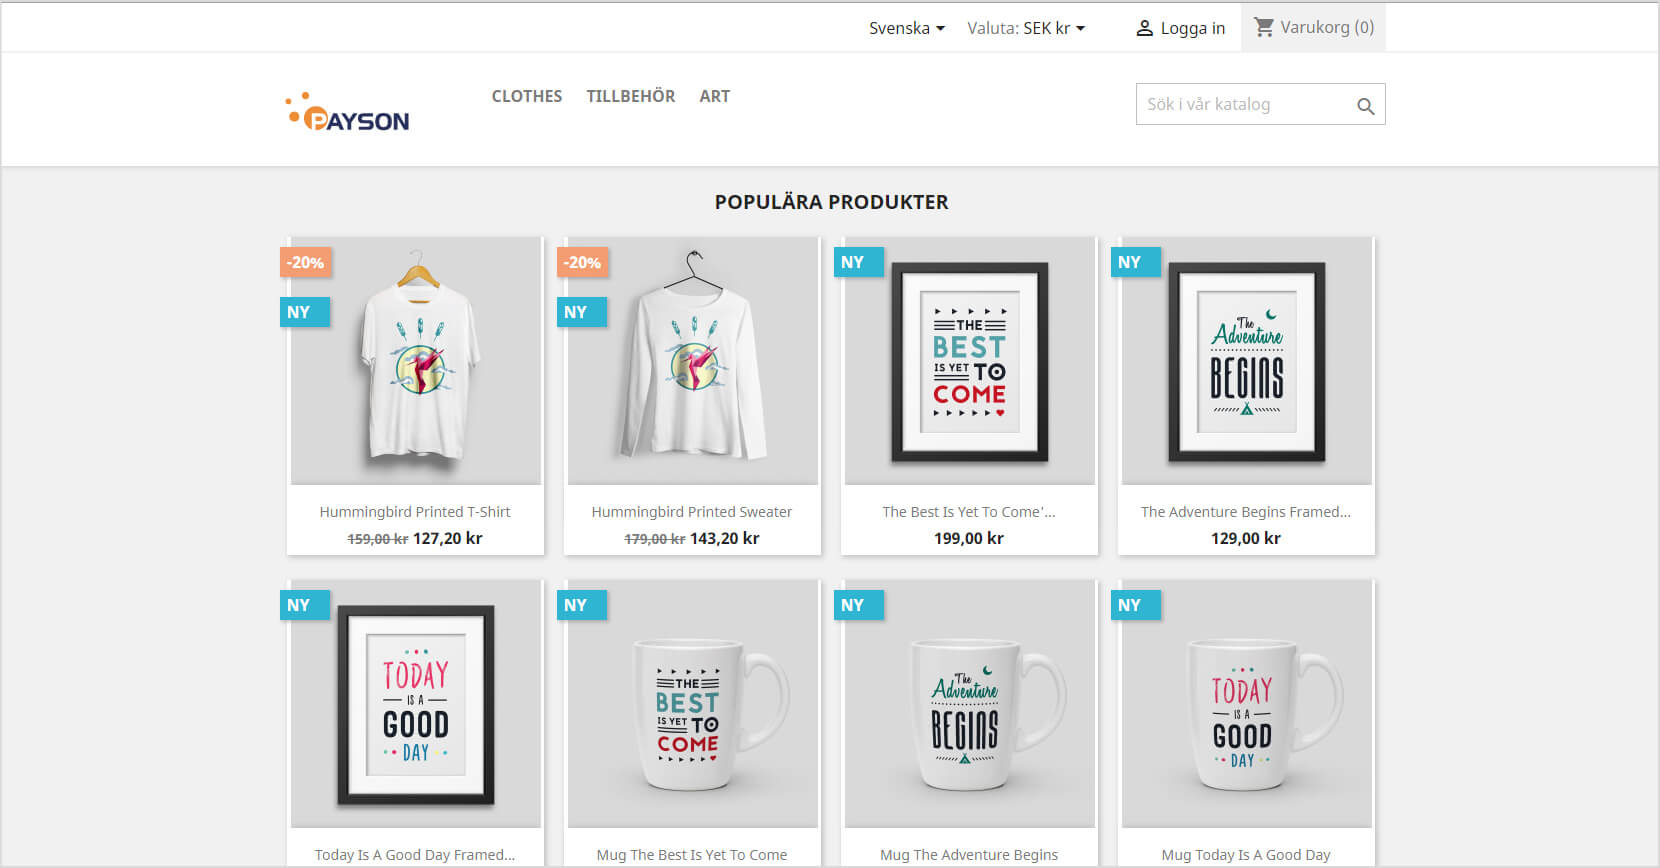This screenshot has width=1660, height=868.
Task: Click NY badge on Adventure Begins framed poster
Action: coord(1135,262)
